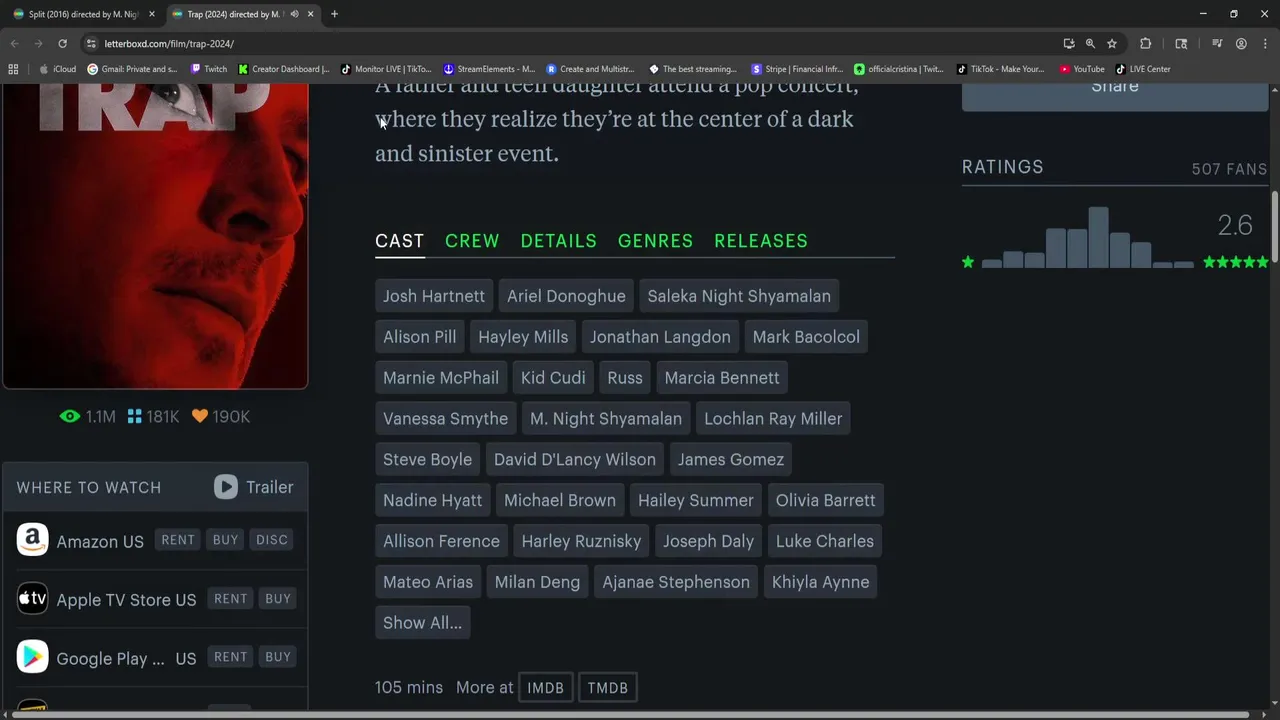Screen dimensions: 1280x720
Task: Reload the Letterboxd page
Action: (x=62, y=44)
